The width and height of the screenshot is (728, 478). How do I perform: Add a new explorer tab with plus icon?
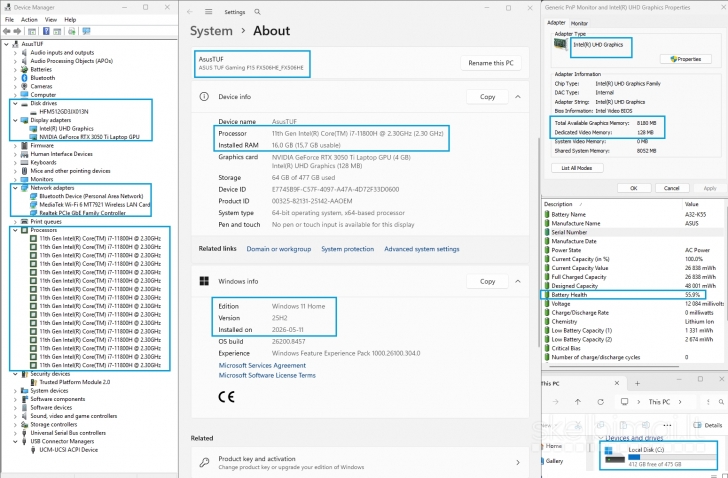tap(637, 383)
